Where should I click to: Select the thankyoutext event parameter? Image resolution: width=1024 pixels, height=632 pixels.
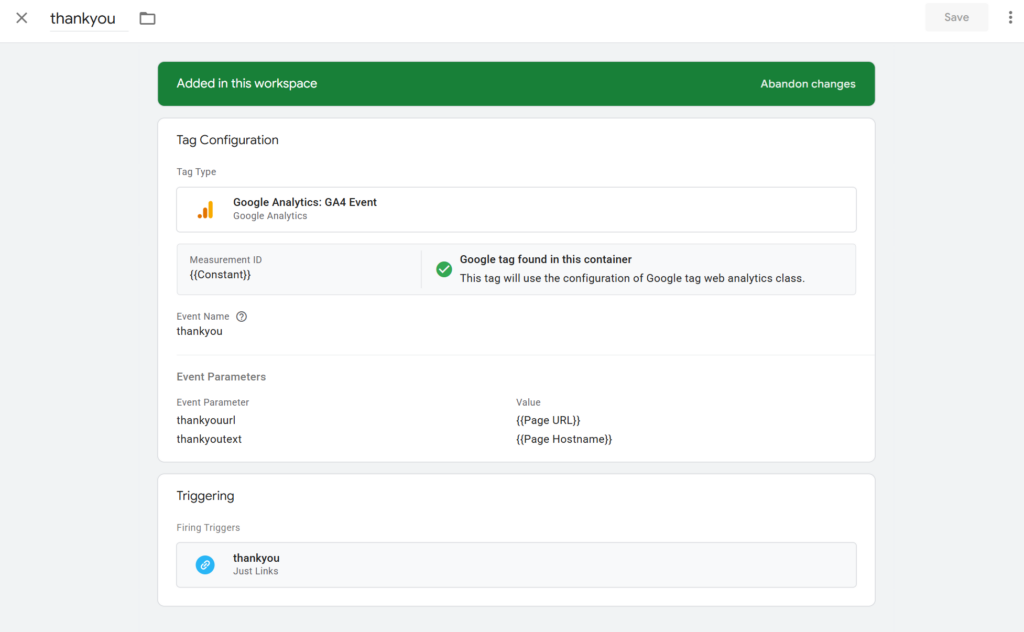(x=209, y=439)
